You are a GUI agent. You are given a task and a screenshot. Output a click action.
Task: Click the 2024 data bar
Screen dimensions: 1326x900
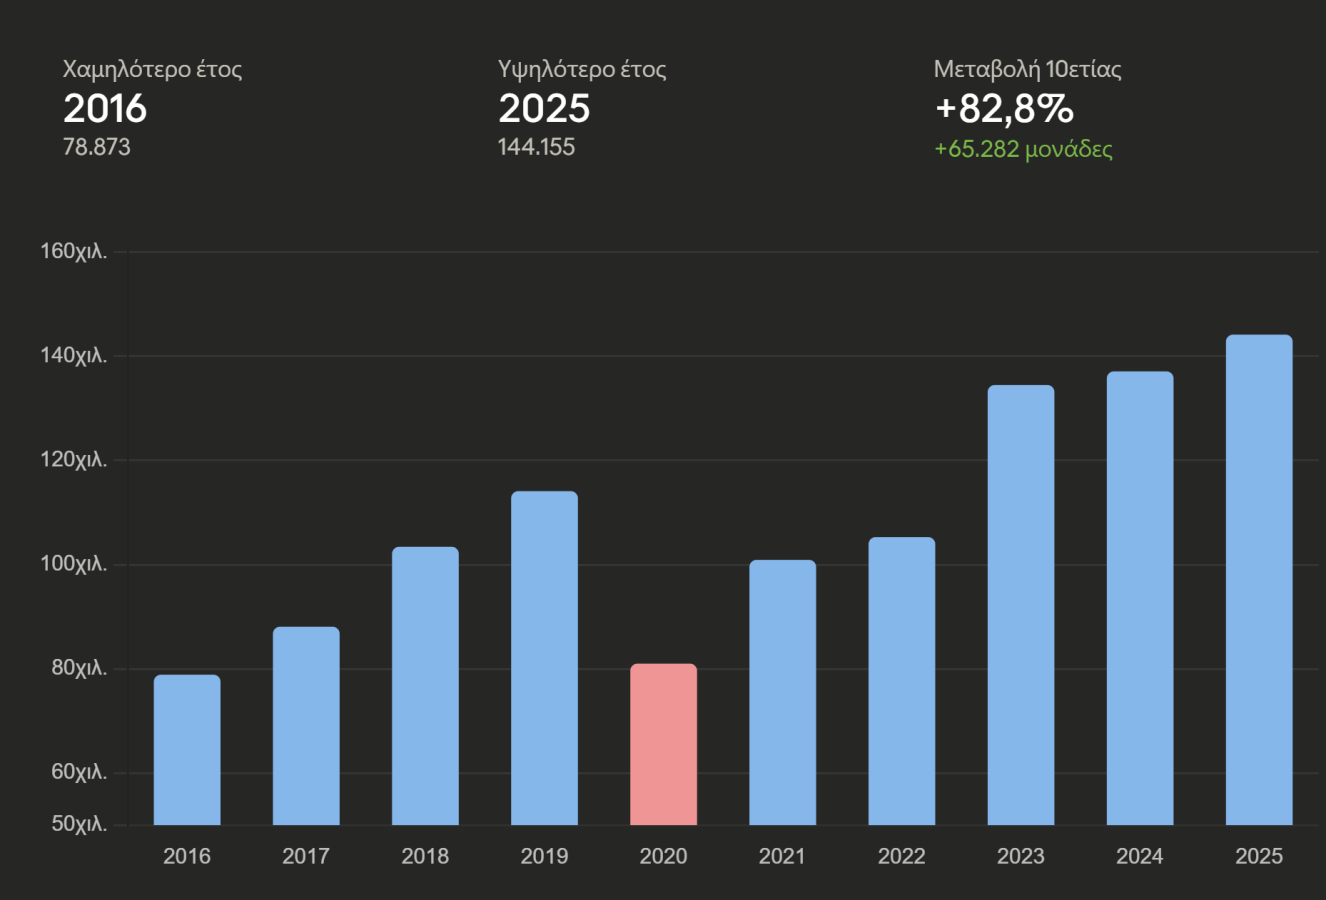[x=1139, y=598]
